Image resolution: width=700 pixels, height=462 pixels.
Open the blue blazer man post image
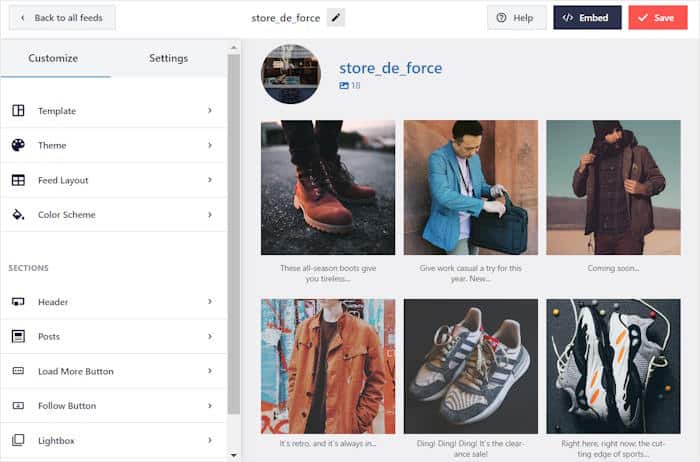[471, 187]
